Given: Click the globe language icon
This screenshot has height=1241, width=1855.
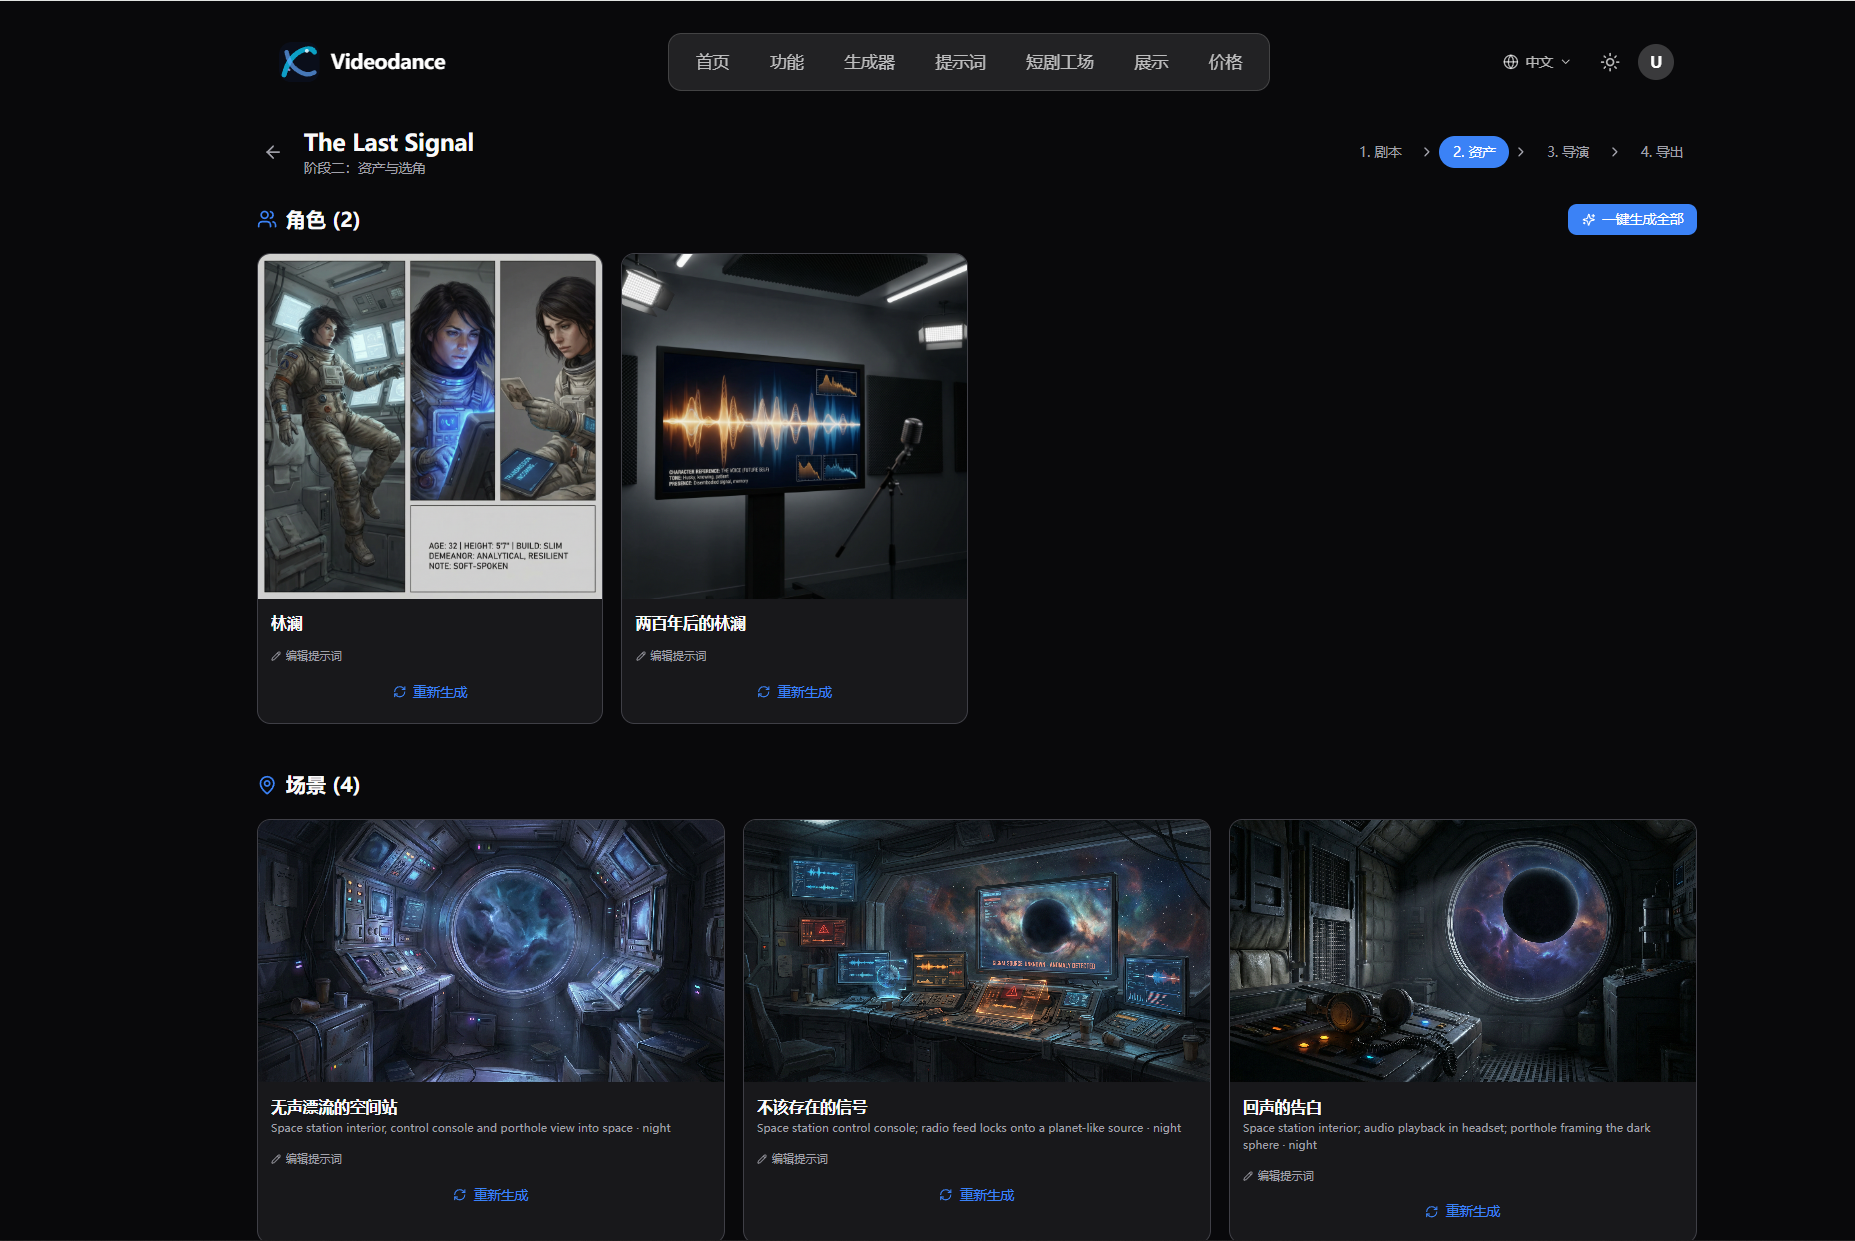Looking at the screenshot, I should pos(1510,61).
